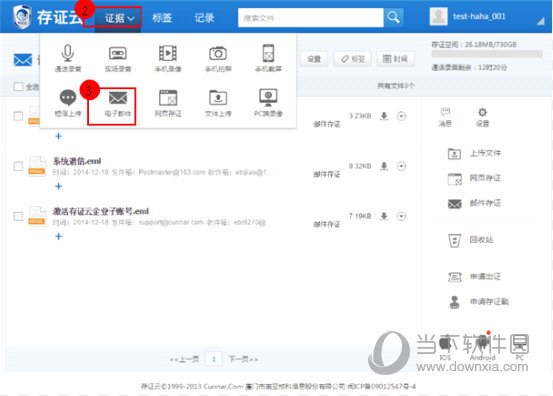Click 邮件存证 in right sidebar

pyautogui.click(x=474, y=203)
